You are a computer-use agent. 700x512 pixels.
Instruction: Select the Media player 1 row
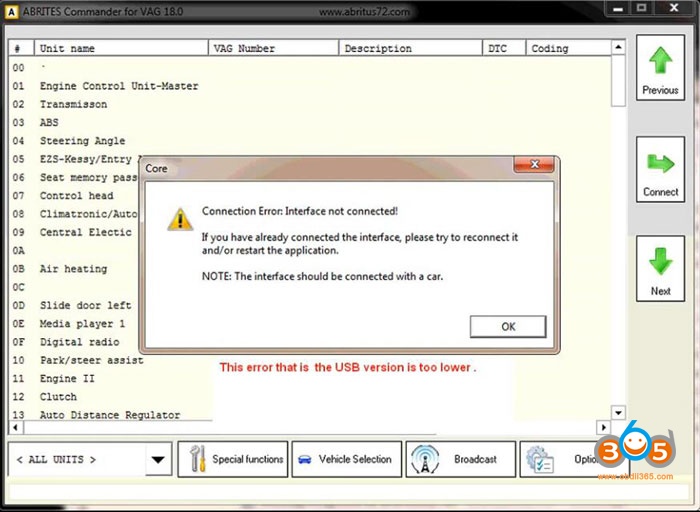tap(76, 324)
